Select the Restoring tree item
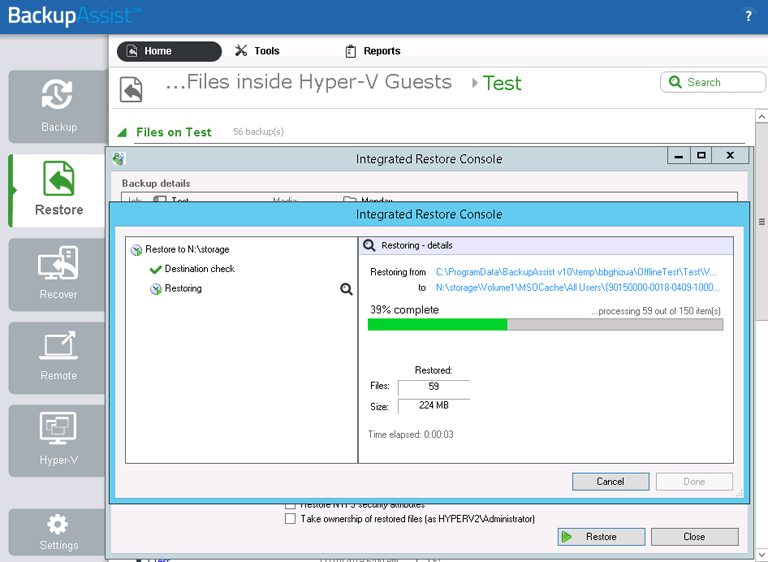This screenshot has width=768, height=562. pyautogui.click(x=183, y=289)
